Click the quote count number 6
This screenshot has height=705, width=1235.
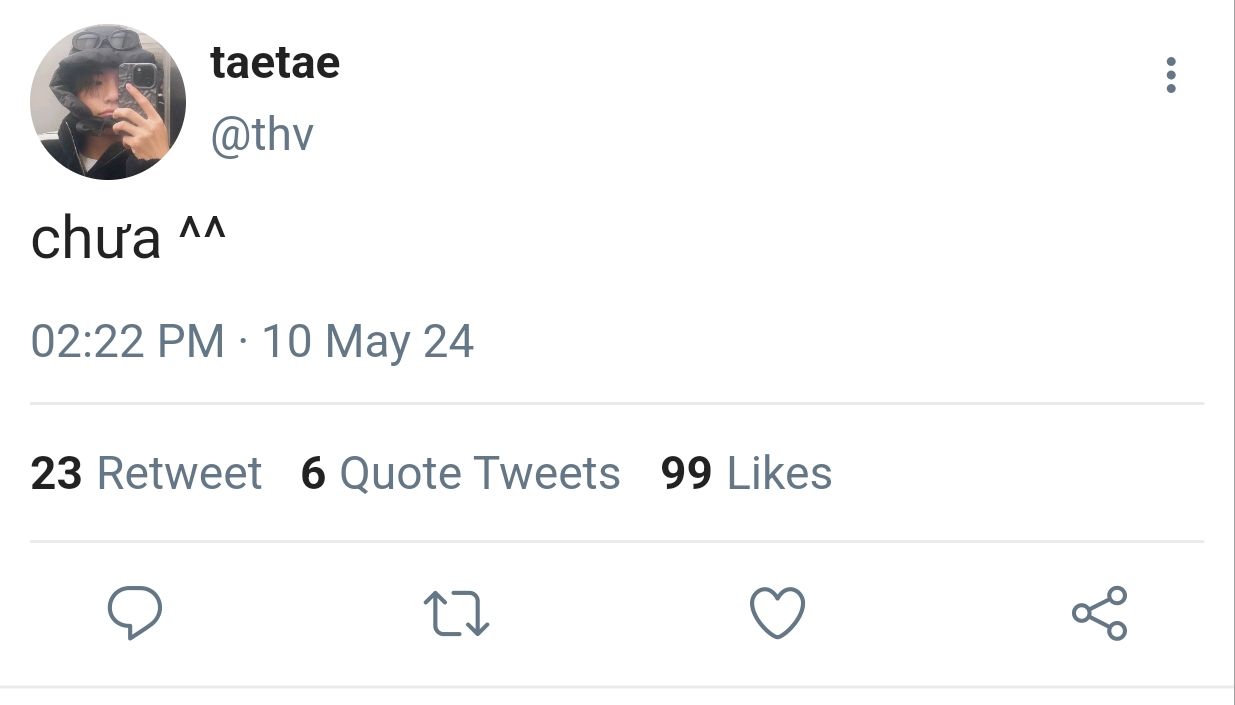click(x=313, y=473)
